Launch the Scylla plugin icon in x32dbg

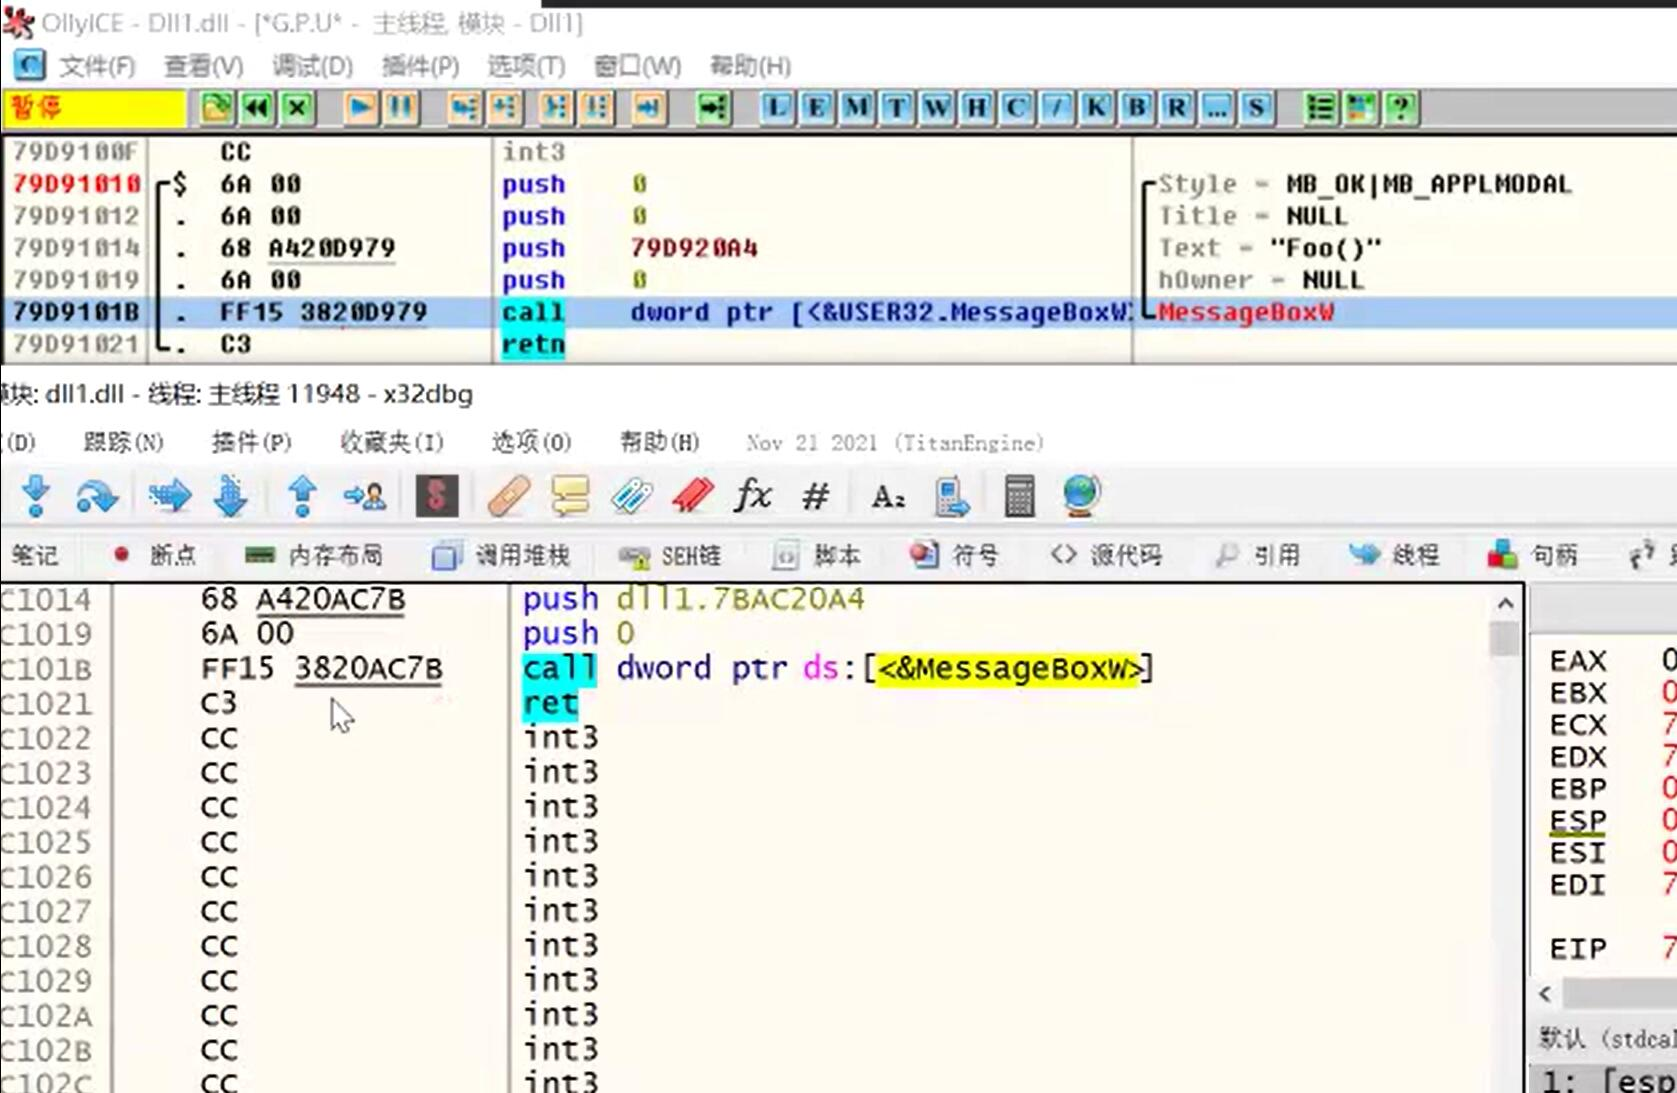[437, 495]
